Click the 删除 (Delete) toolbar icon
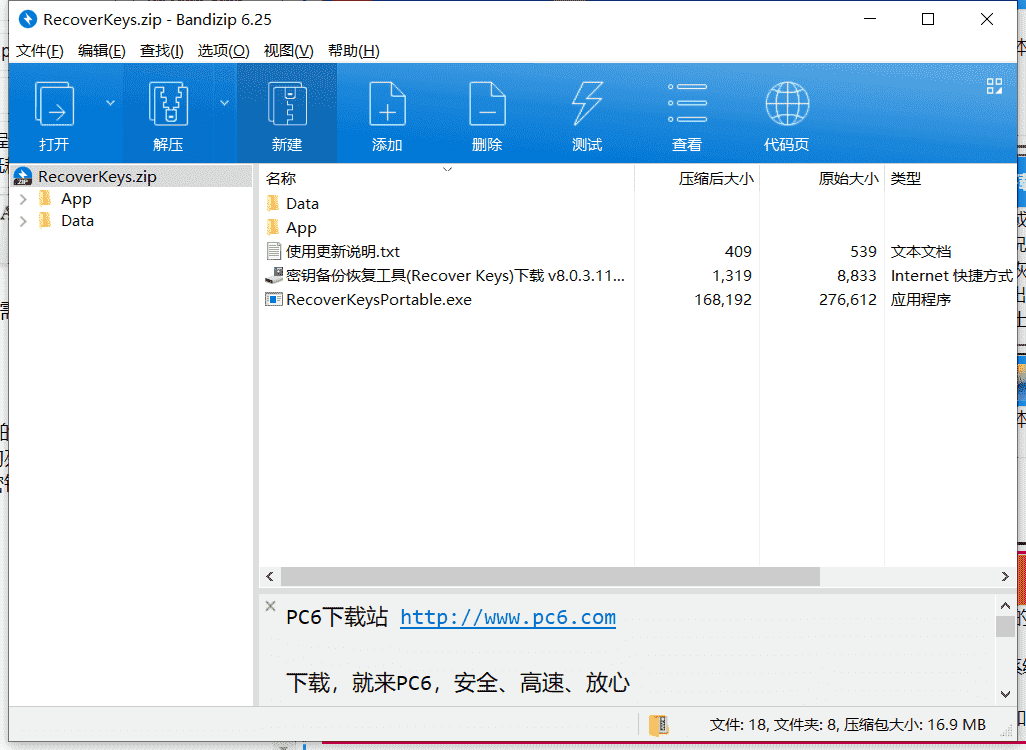 tap(487, 104)
